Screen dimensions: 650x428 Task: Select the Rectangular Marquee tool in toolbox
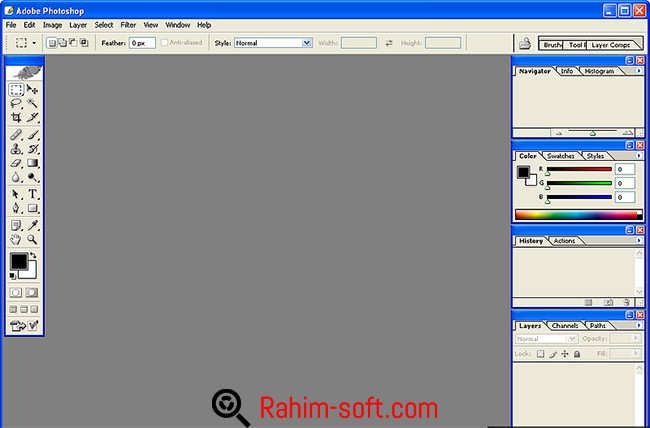16,90
